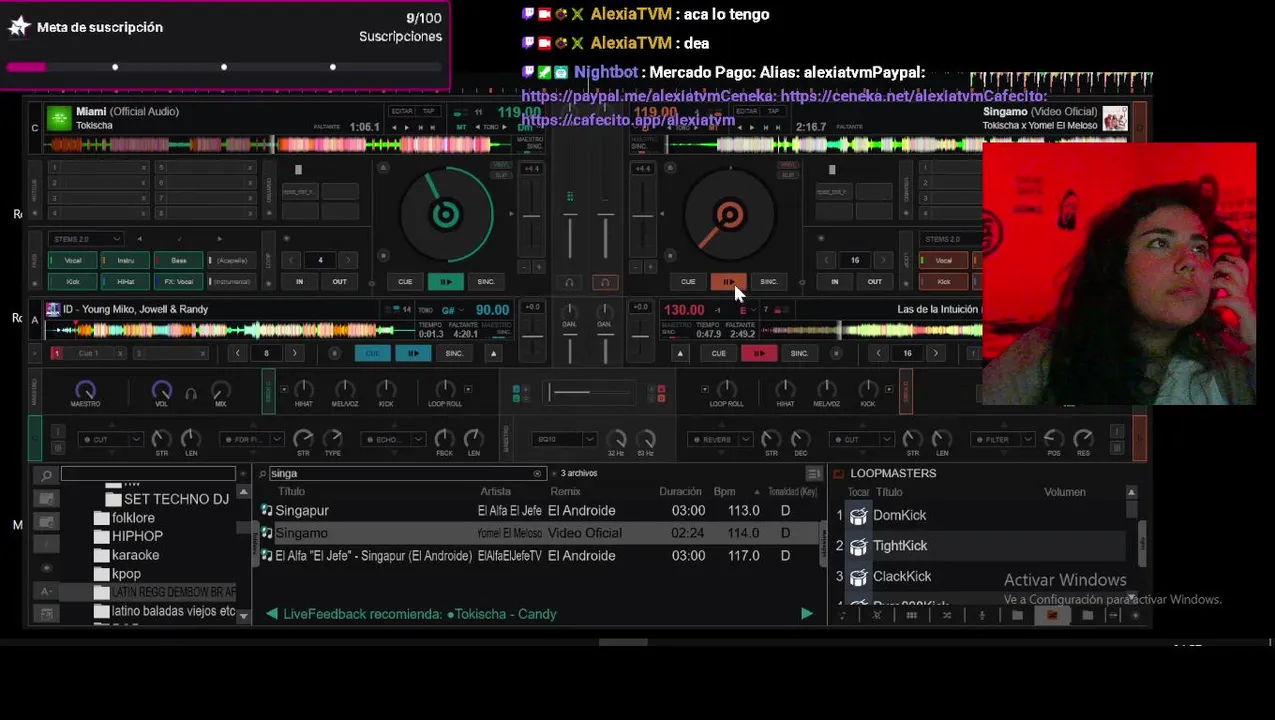Open the FOR FI... effect dropdown
The image size is (1275, 720).
point(251,439)
